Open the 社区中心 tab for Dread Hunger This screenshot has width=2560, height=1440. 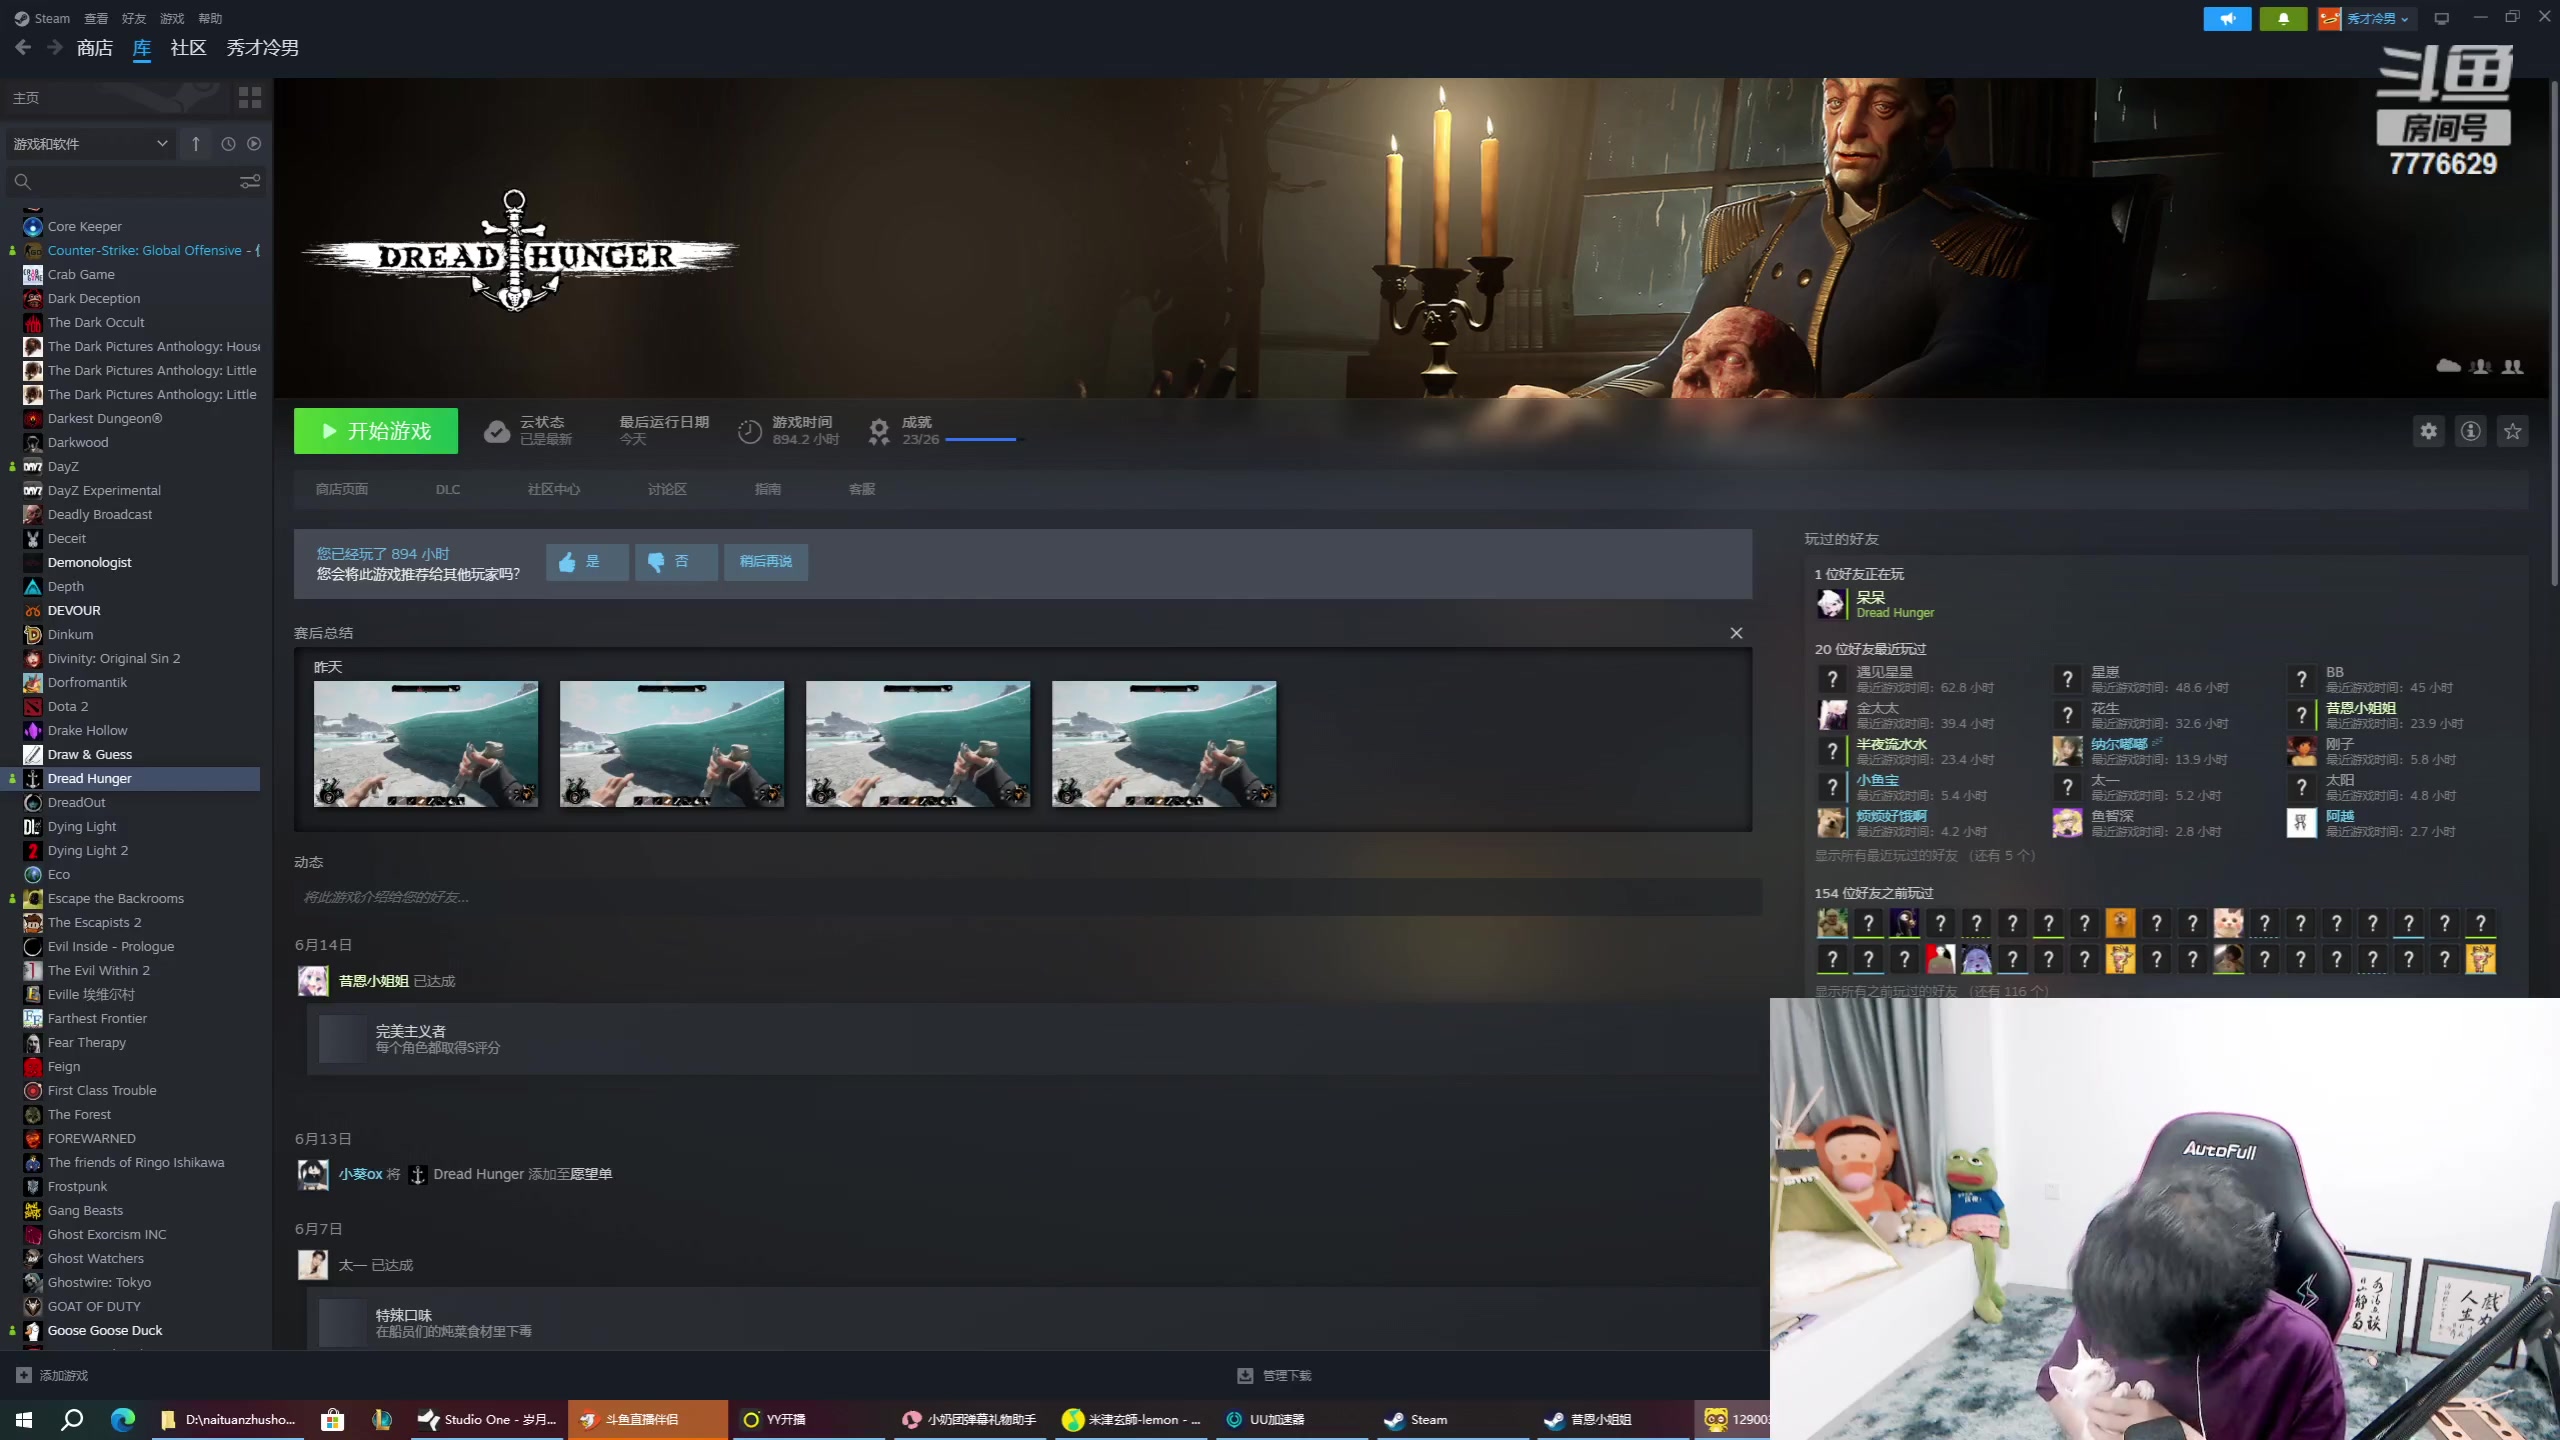pyautogui.click(x=553, y=489)
